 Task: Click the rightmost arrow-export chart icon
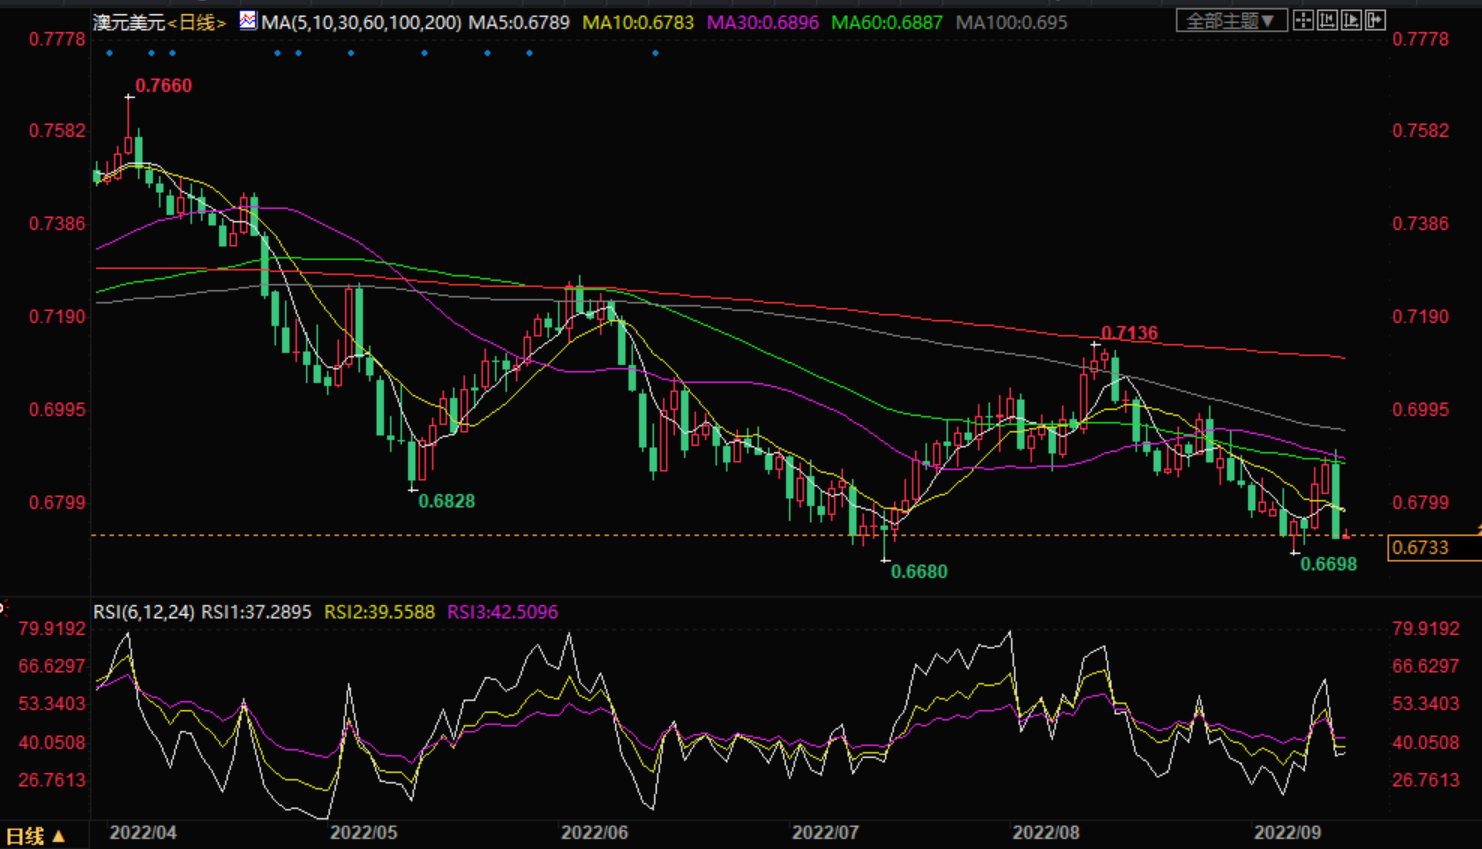click(x=1375, y=21)
